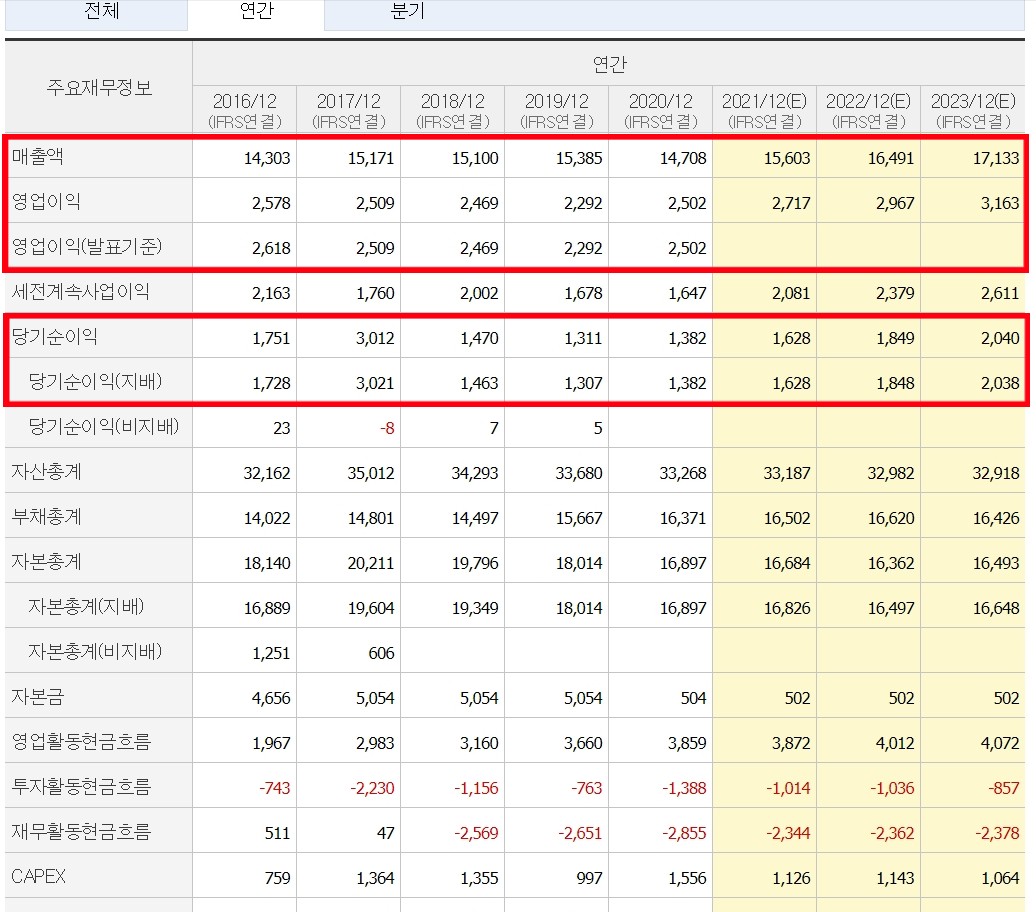Click the 2016/12 column header
The image size is (1036, 912).
point(244,110)
